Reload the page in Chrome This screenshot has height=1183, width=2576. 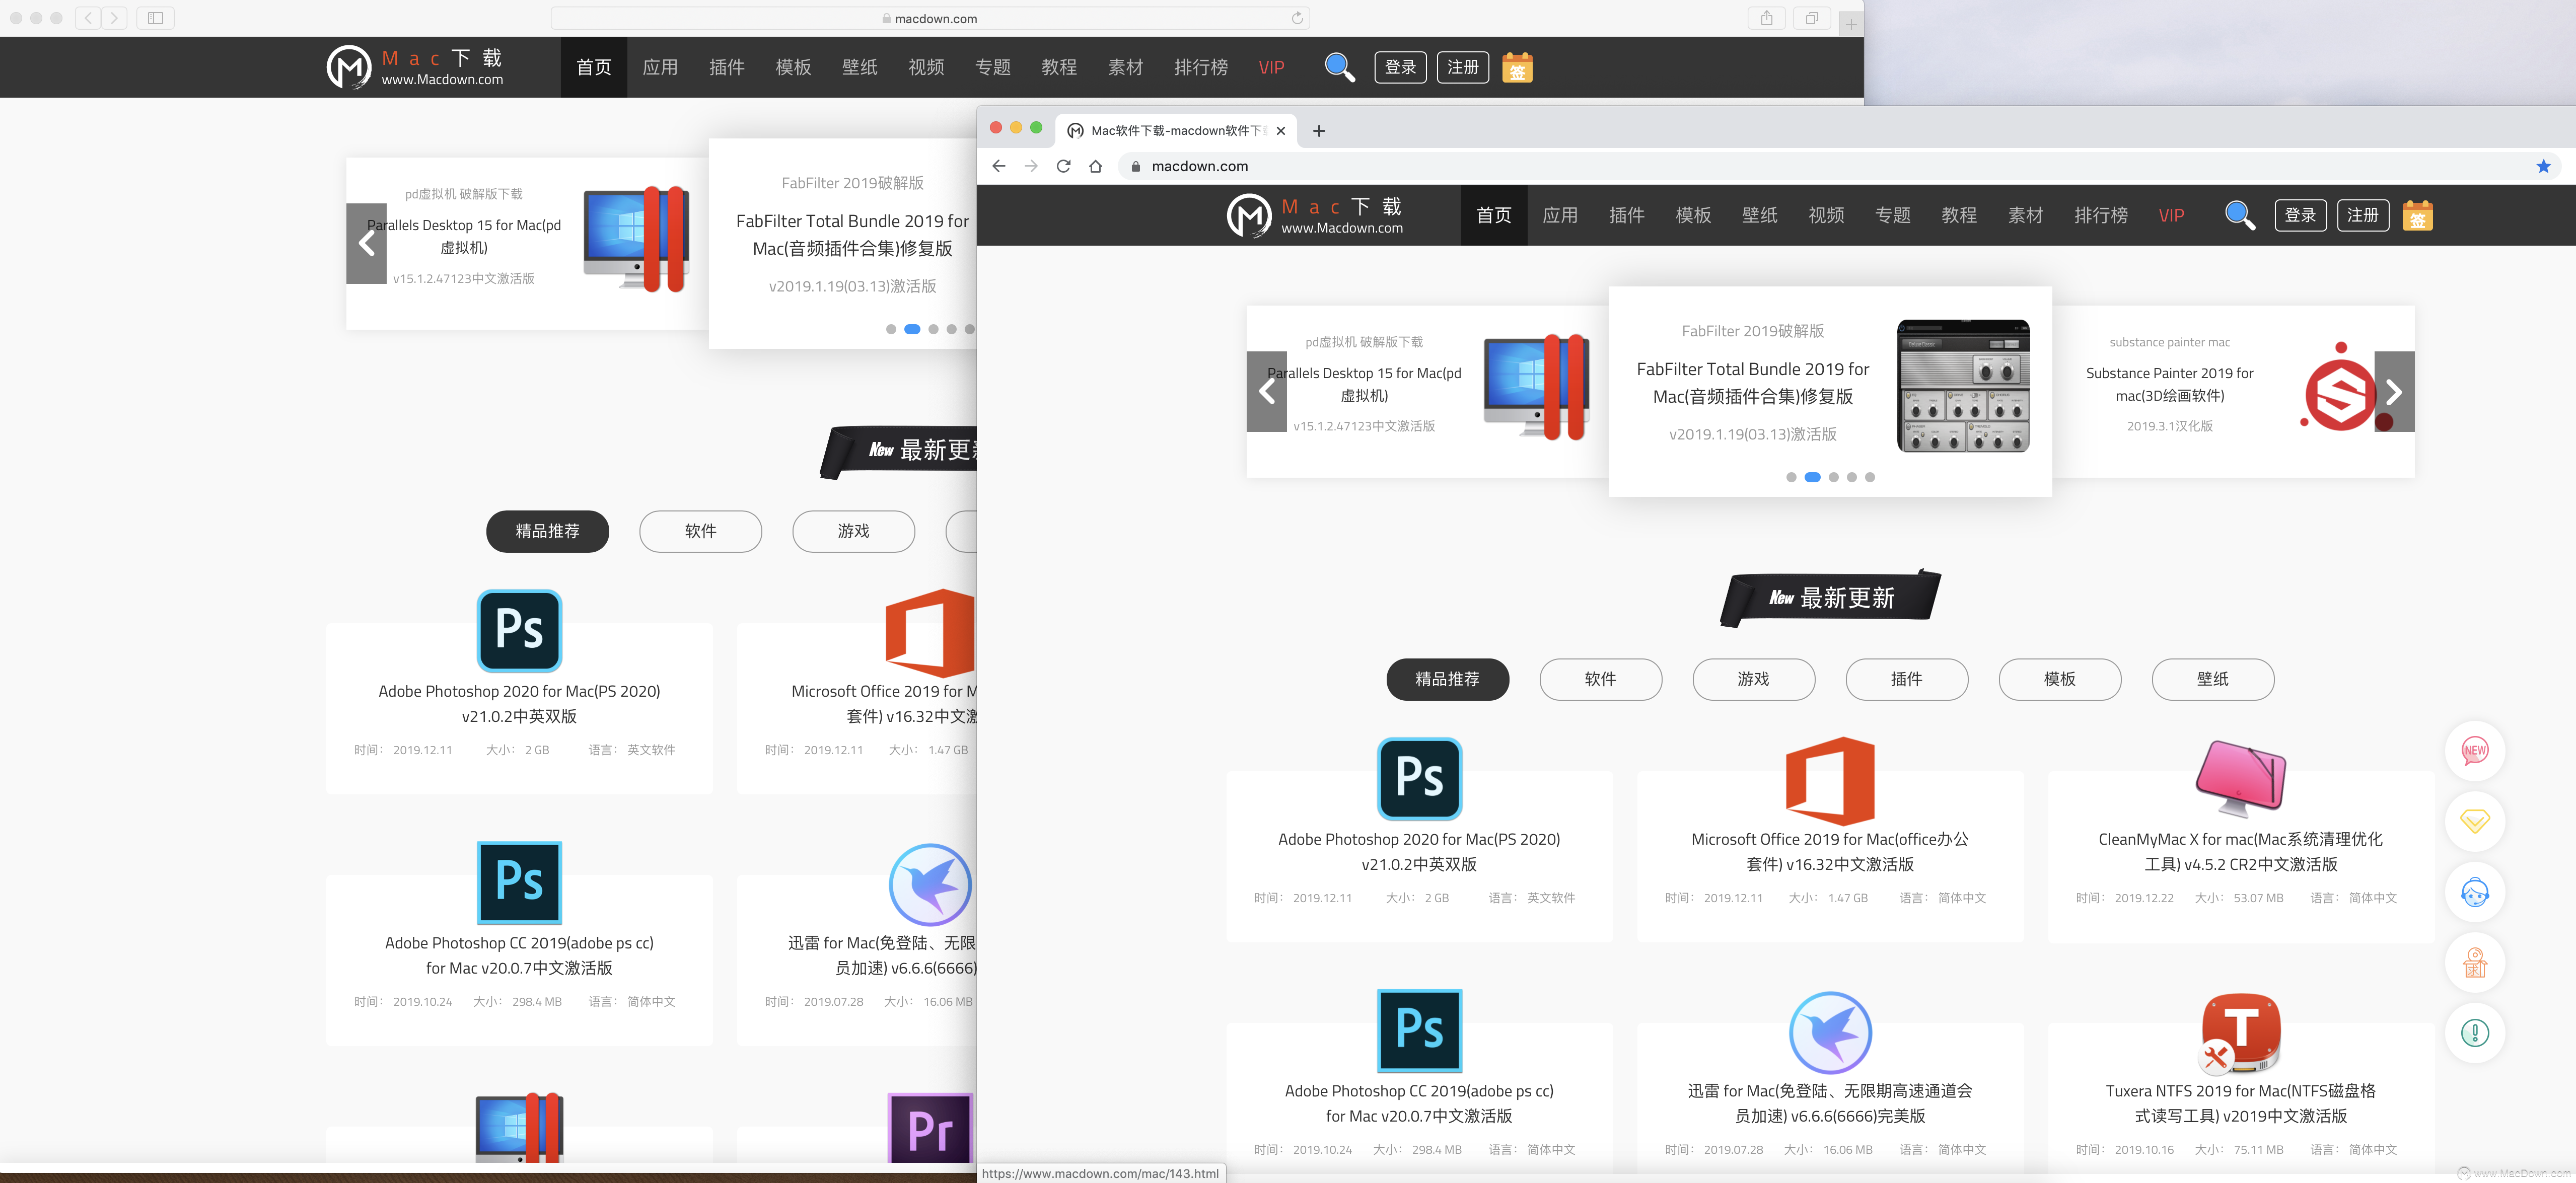tap(1063, 166)
